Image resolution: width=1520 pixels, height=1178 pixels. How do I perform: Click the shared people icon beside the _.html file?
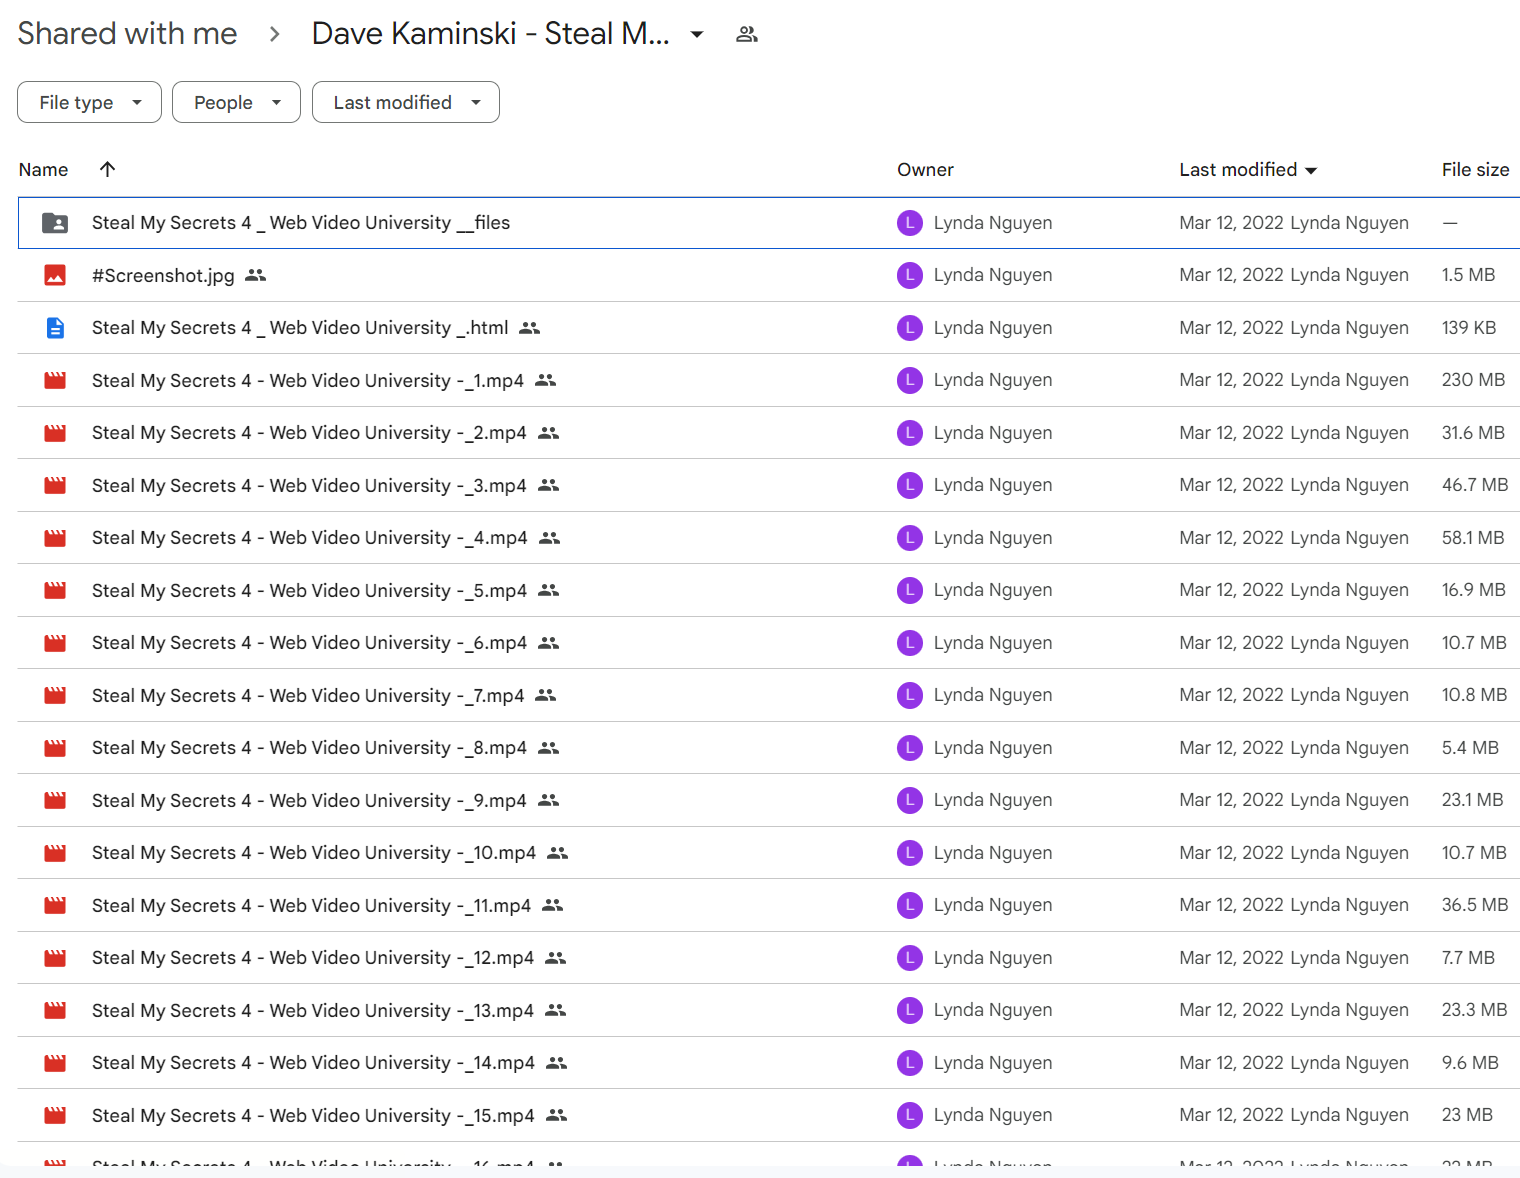530,328
